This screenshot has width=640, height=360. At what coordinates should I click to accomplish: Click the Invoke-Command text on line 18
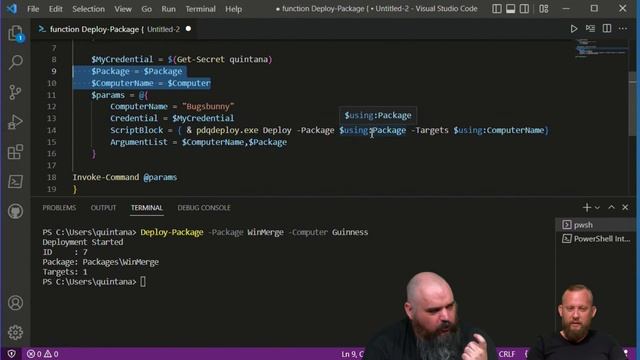tap(106, 178)
